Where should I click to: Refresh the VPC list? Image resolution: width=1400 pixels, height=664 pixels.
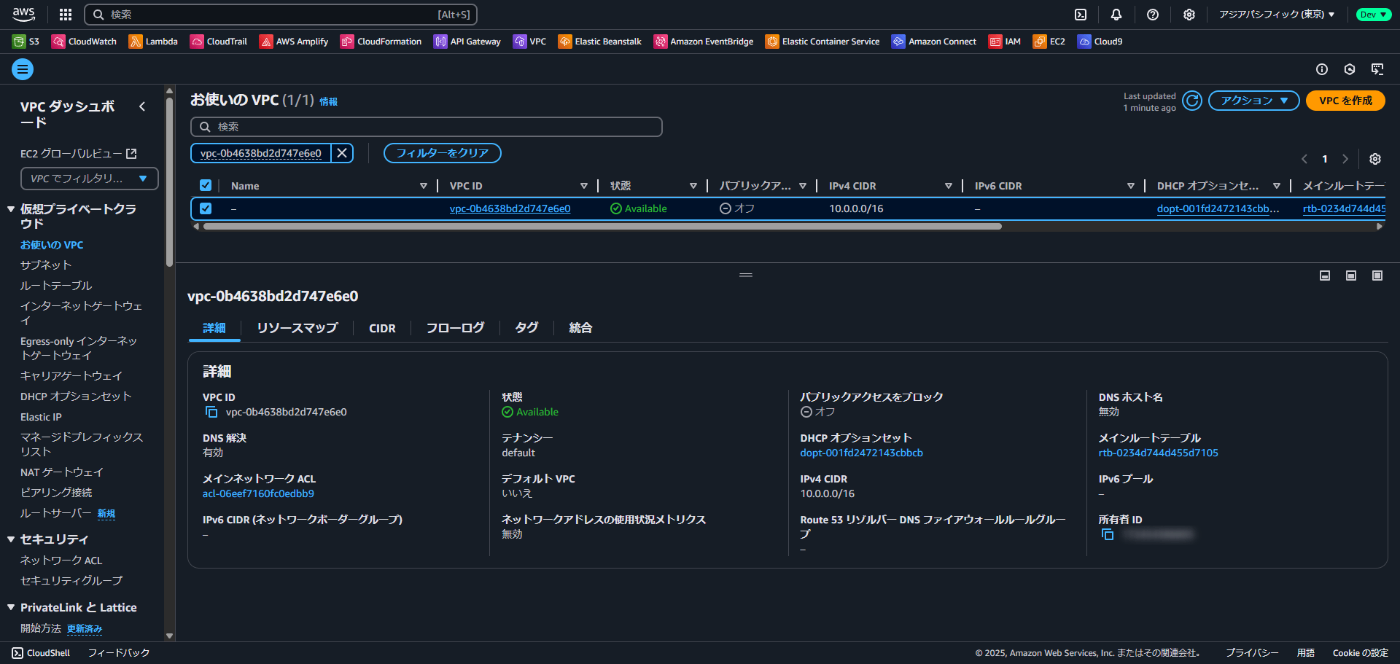1192,100
